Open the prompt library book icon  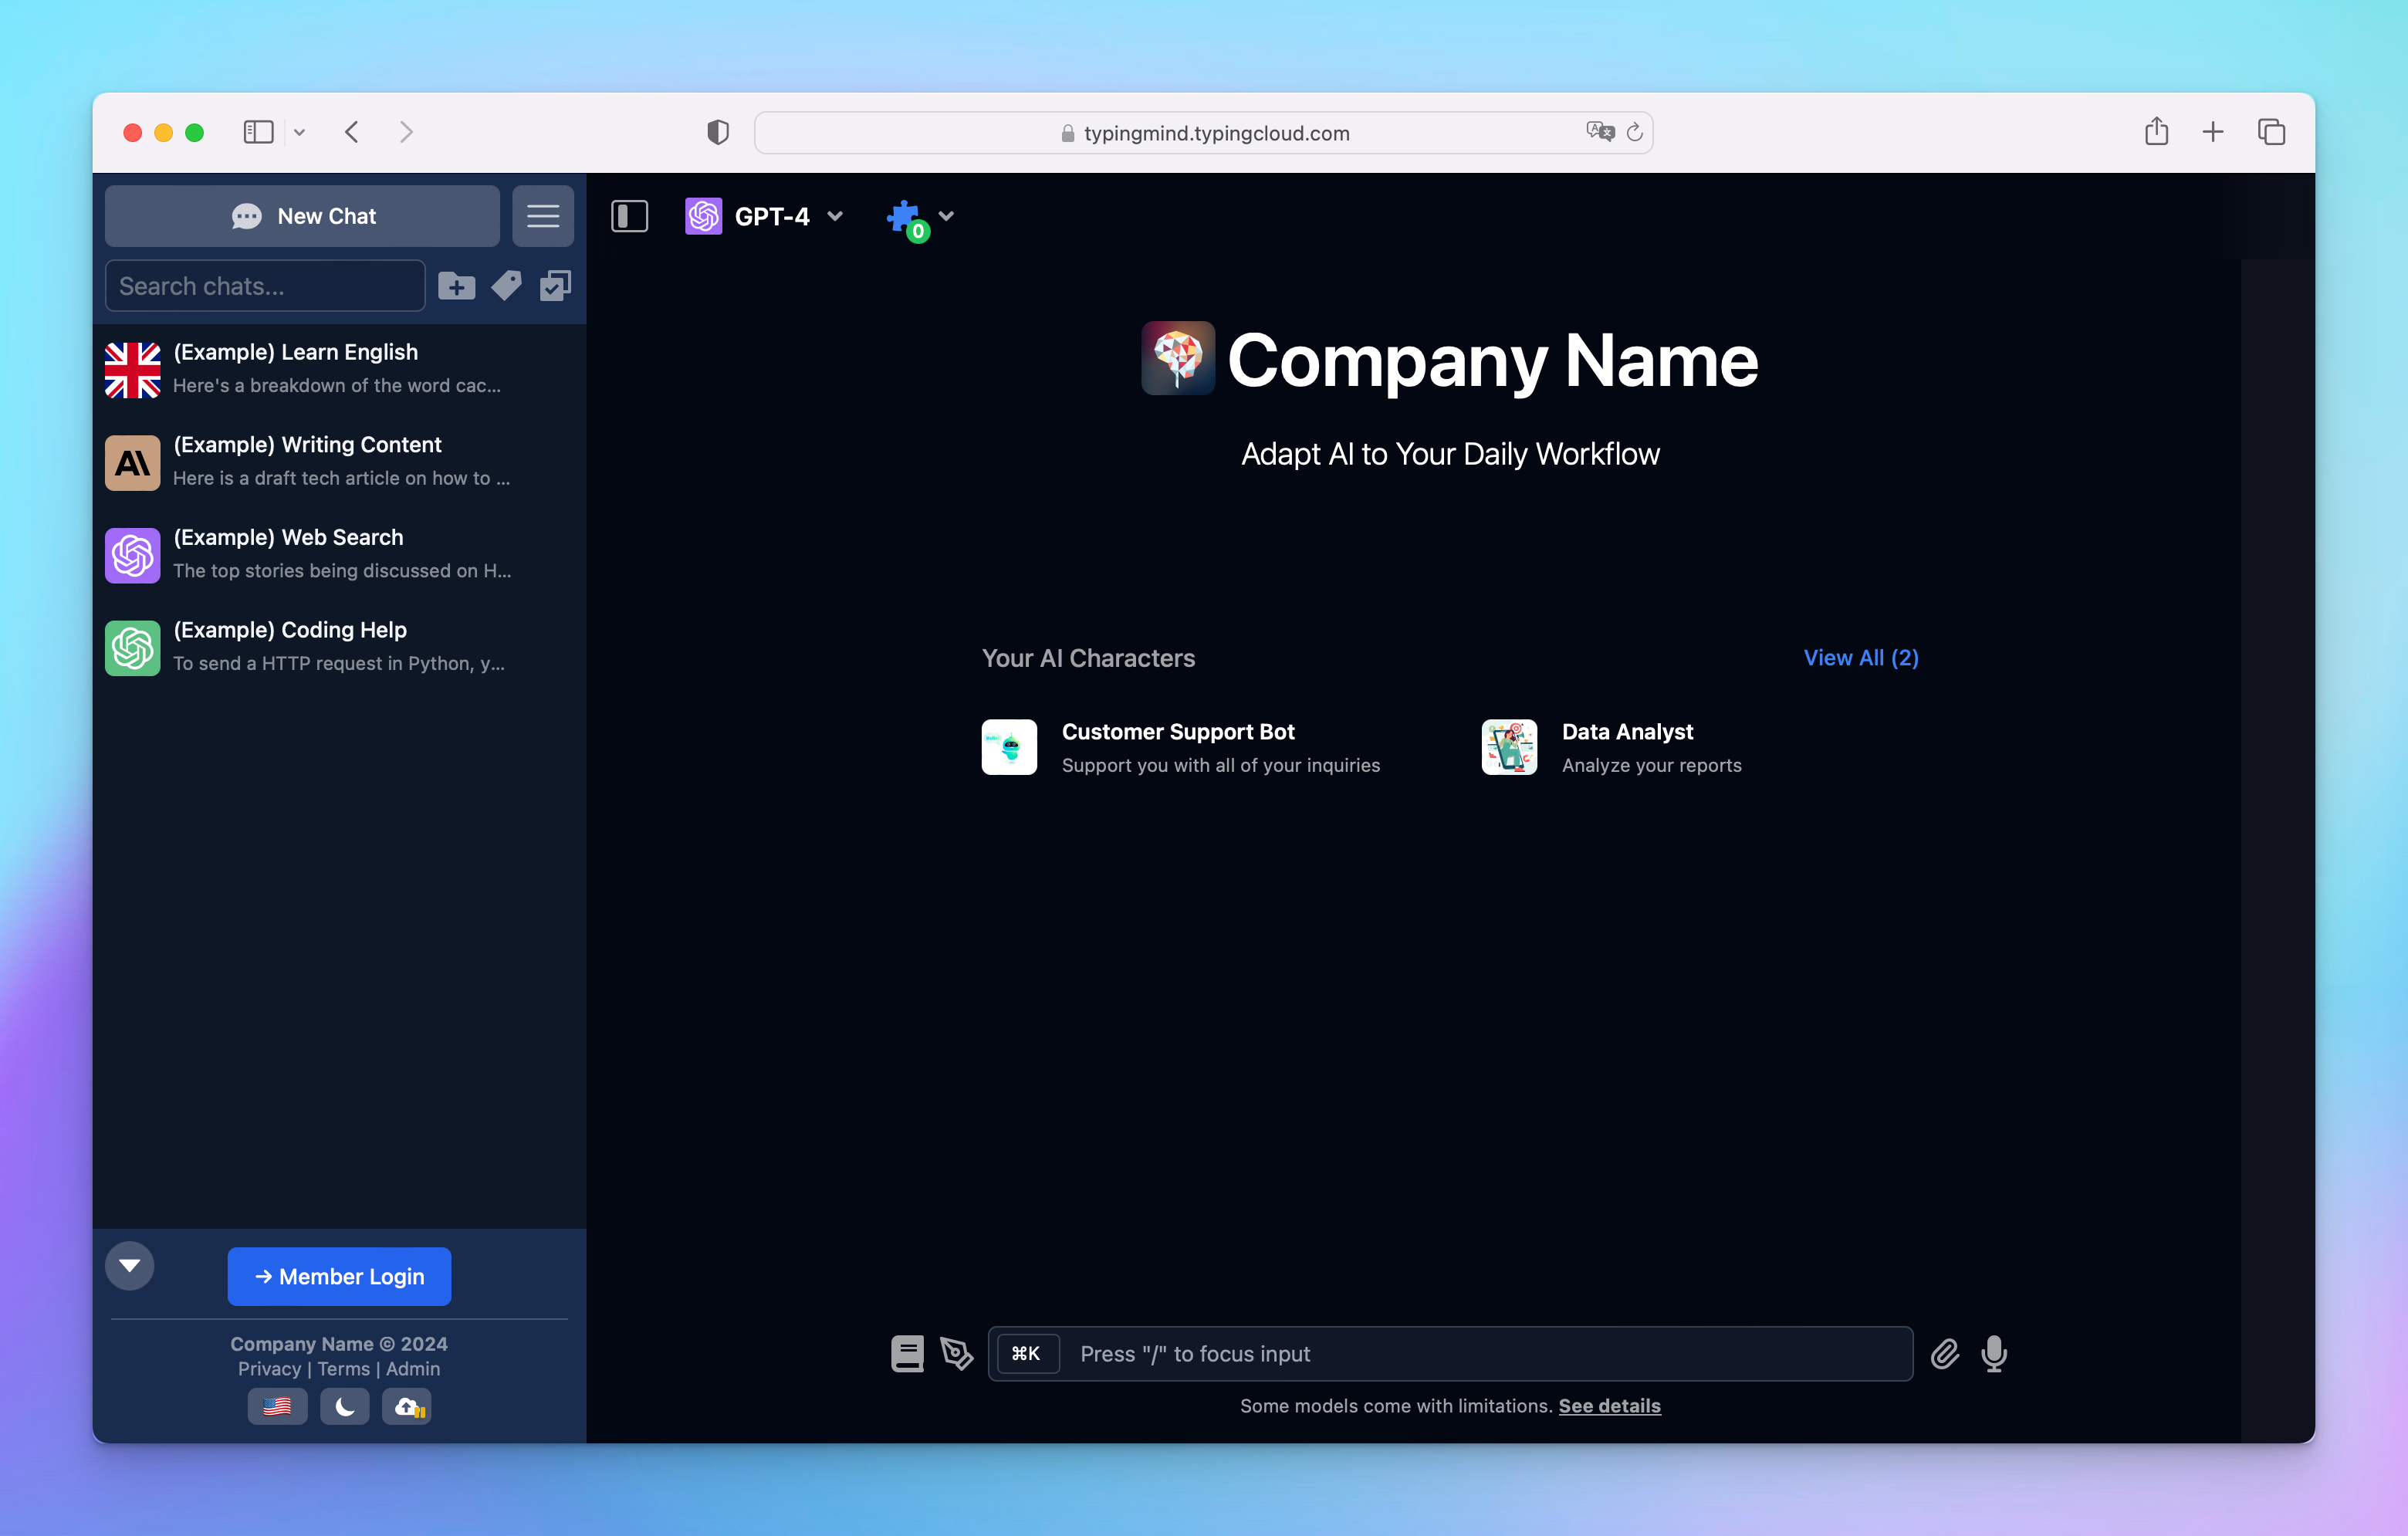pos(907,1353)
